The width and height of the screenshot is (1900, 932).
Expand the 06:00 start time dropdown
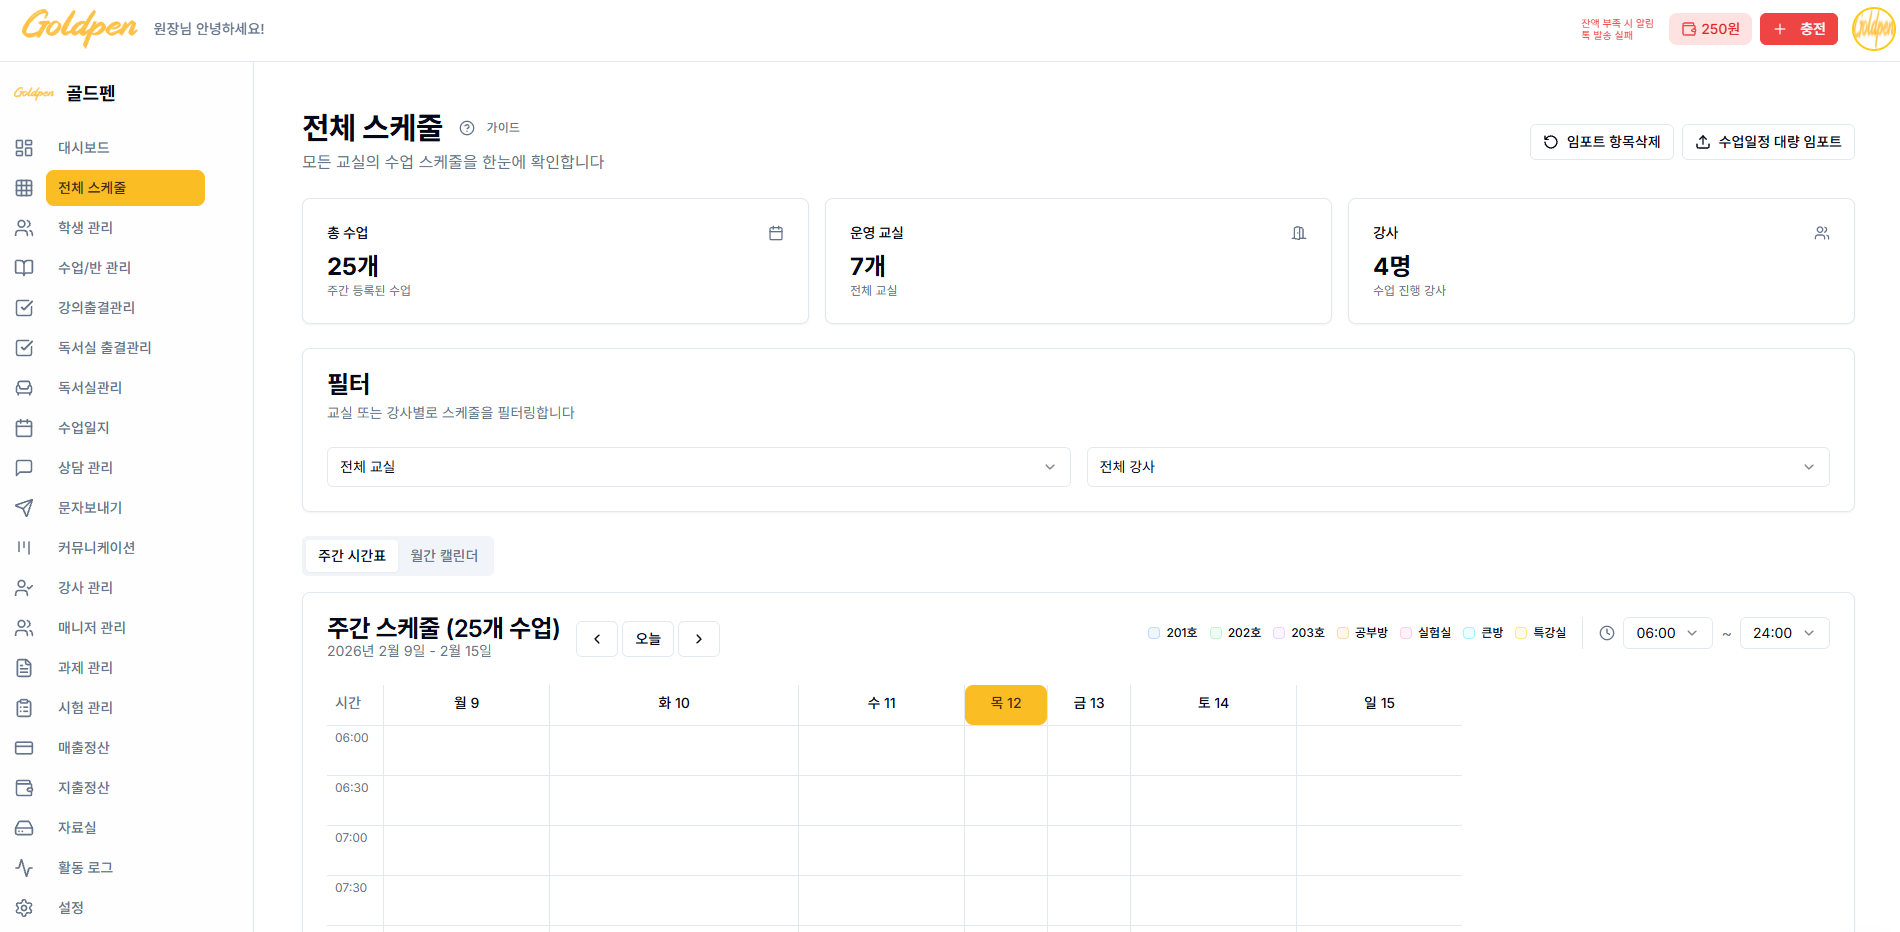1666,632
